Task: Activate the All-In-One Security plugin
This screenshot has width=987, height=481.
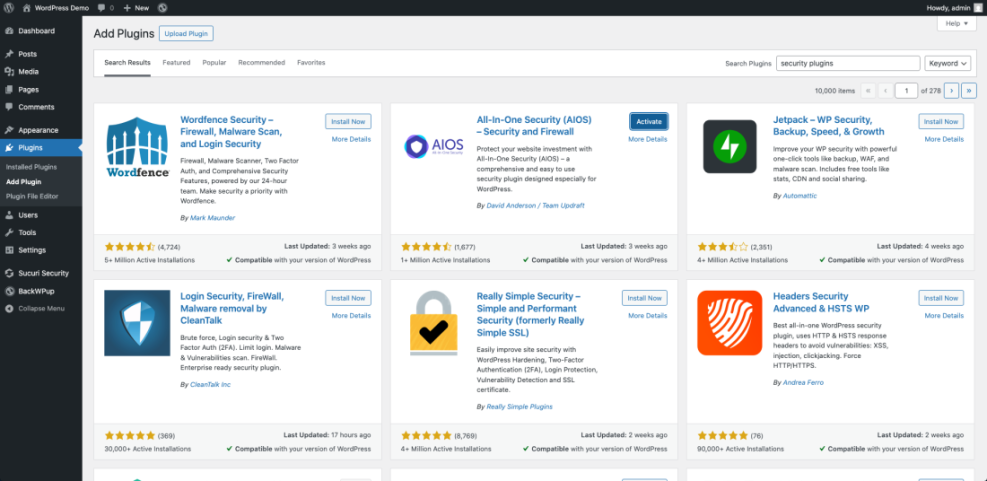Action: coord(649,122)
